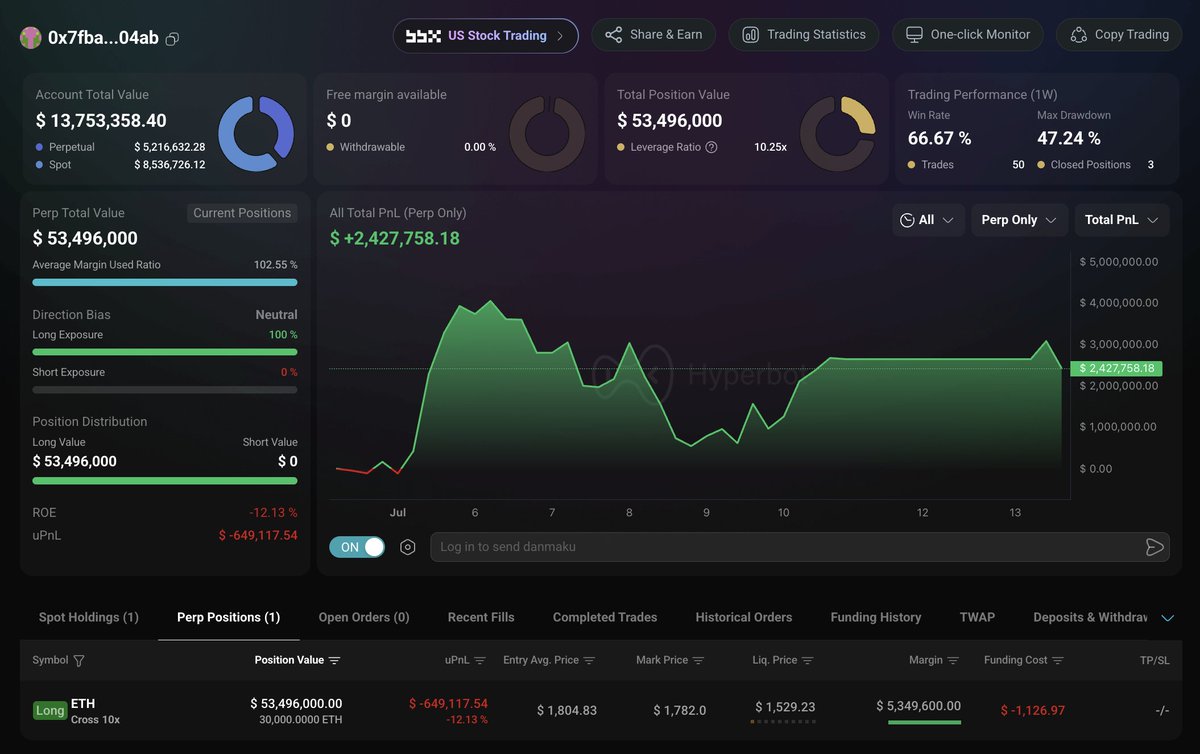Click entry price $1,804.83

click(x=567, y=710)
